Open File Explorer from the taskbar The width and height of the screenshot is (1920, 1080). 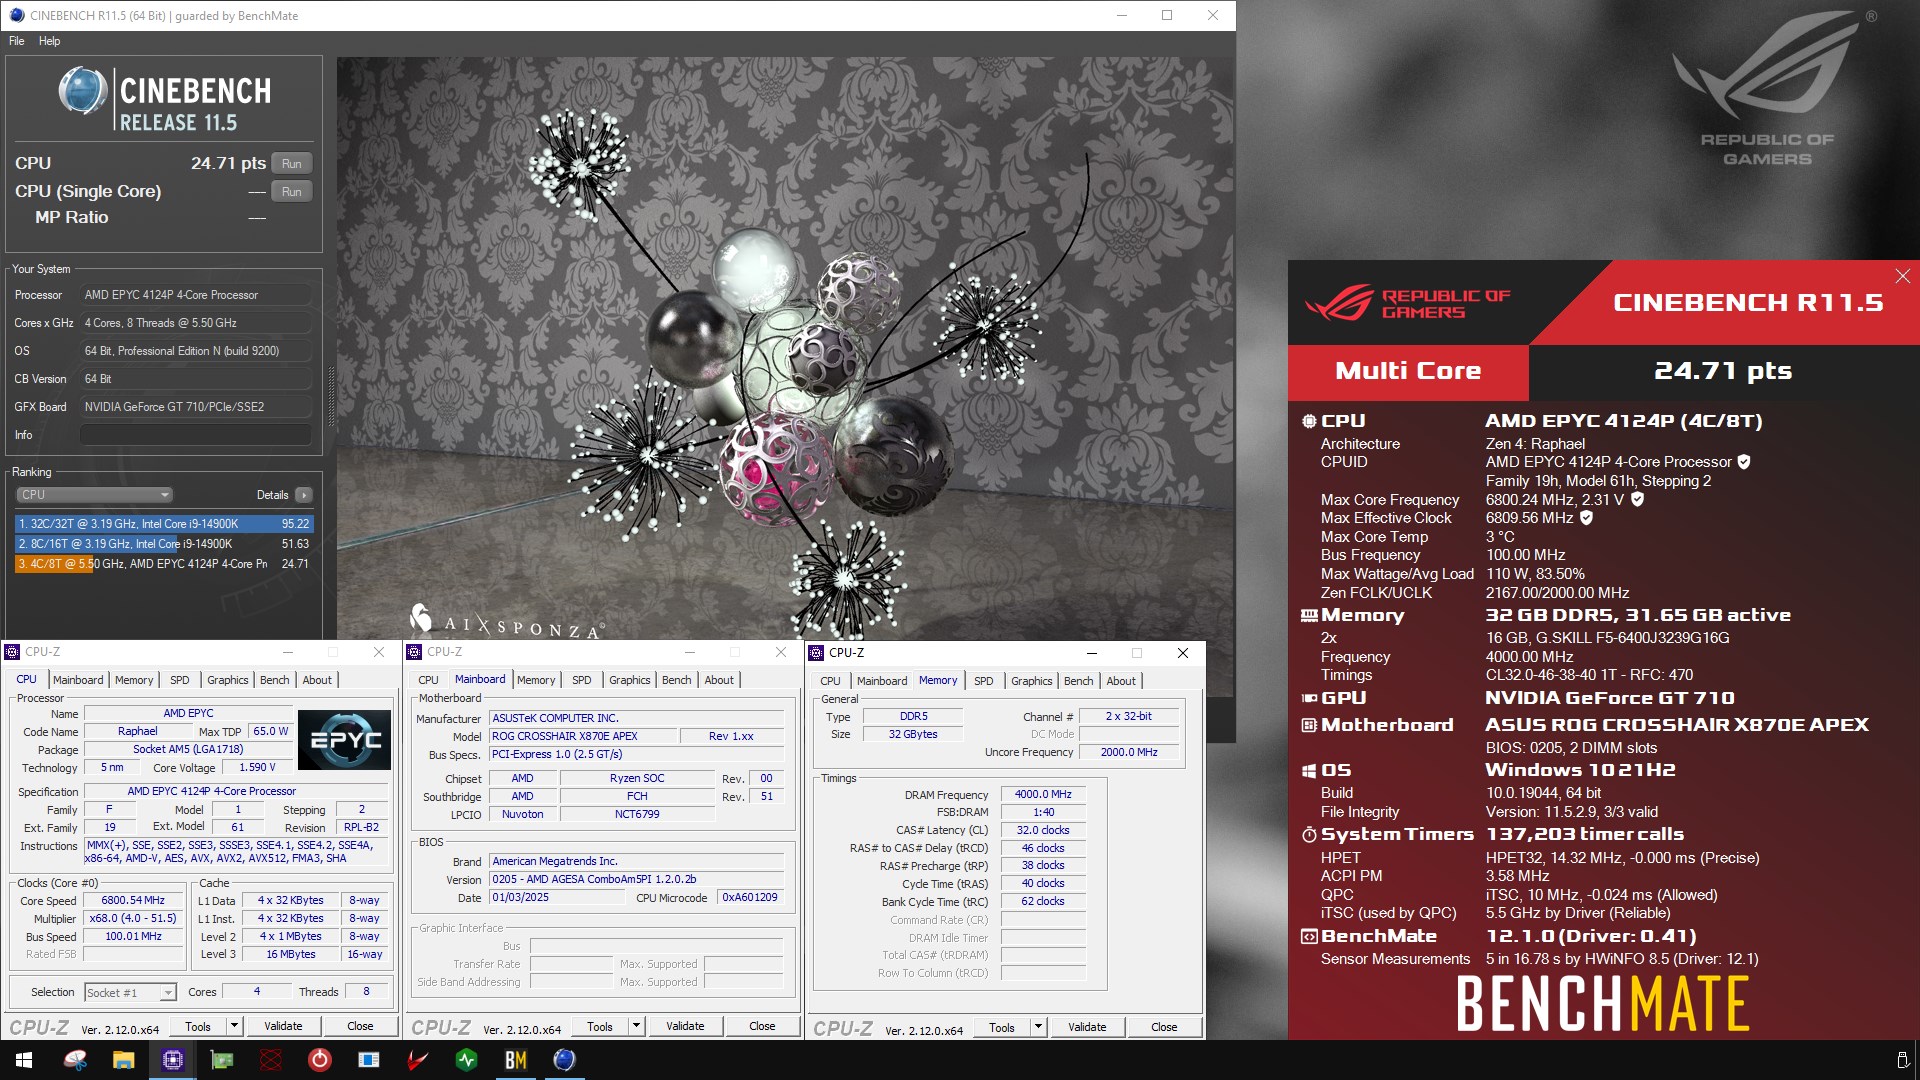pos(123,1060)
